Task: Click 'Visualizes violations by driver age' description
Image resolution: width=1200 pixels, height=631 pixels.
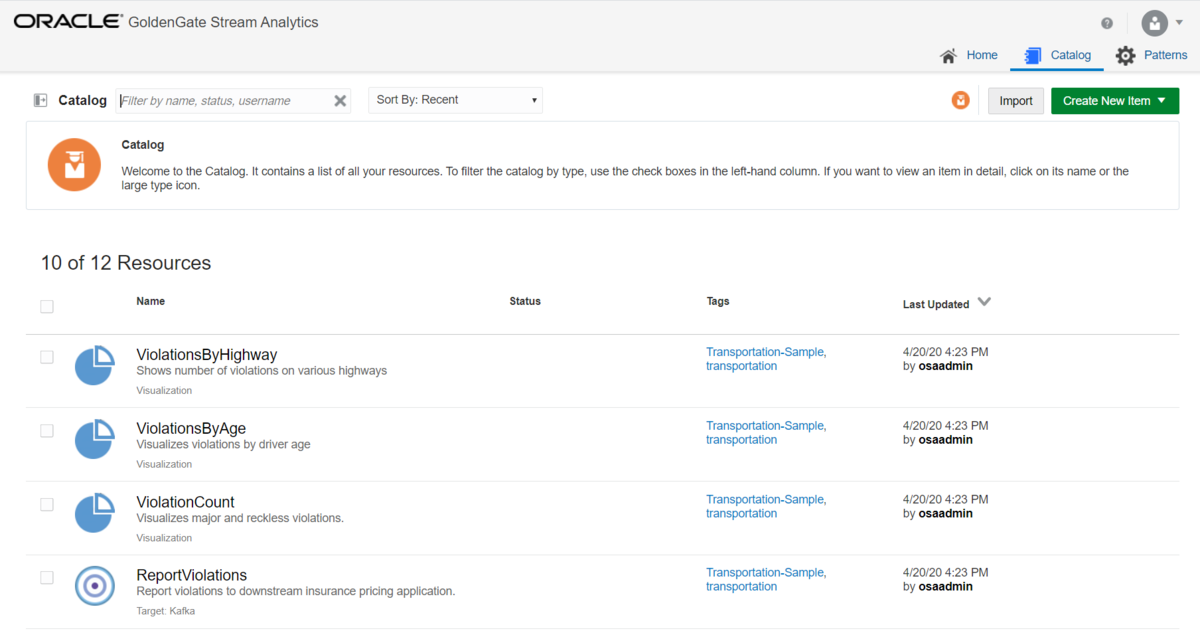Action: coord(224,445)
